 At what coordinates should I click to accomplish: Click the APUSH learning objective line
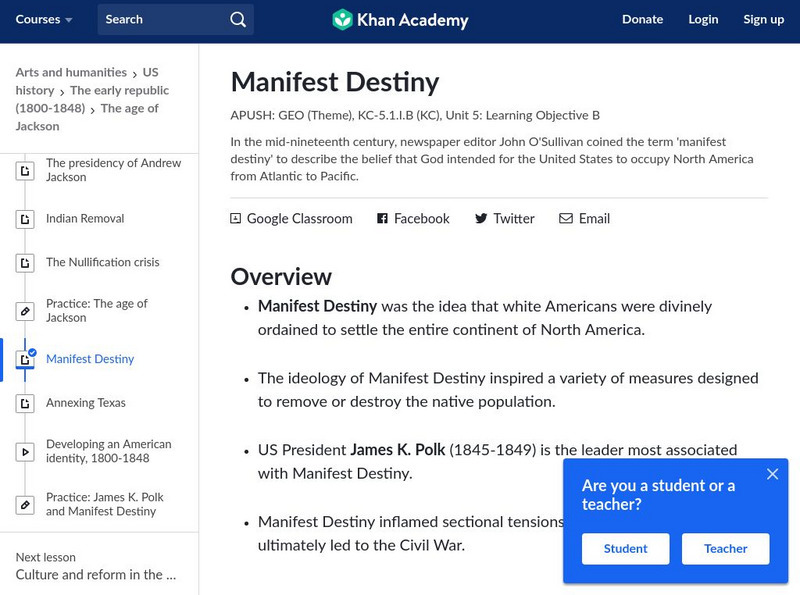[415, 115]
